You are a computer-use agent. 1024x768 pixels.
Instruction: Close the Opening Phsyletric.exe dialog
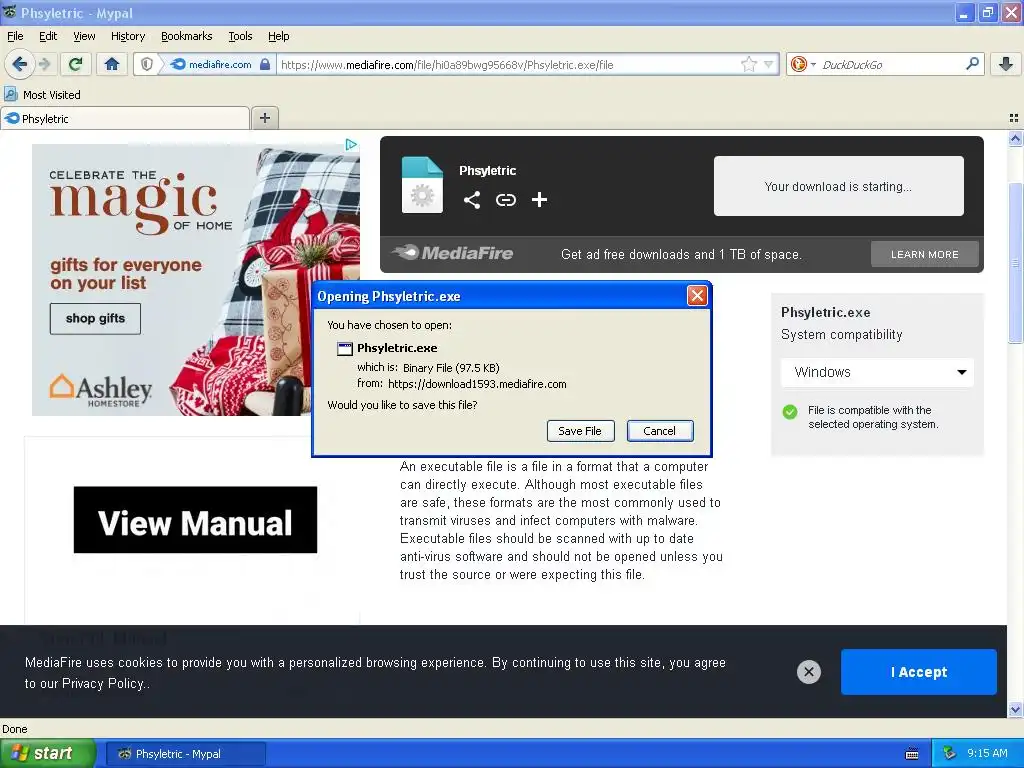click(697, 296)
